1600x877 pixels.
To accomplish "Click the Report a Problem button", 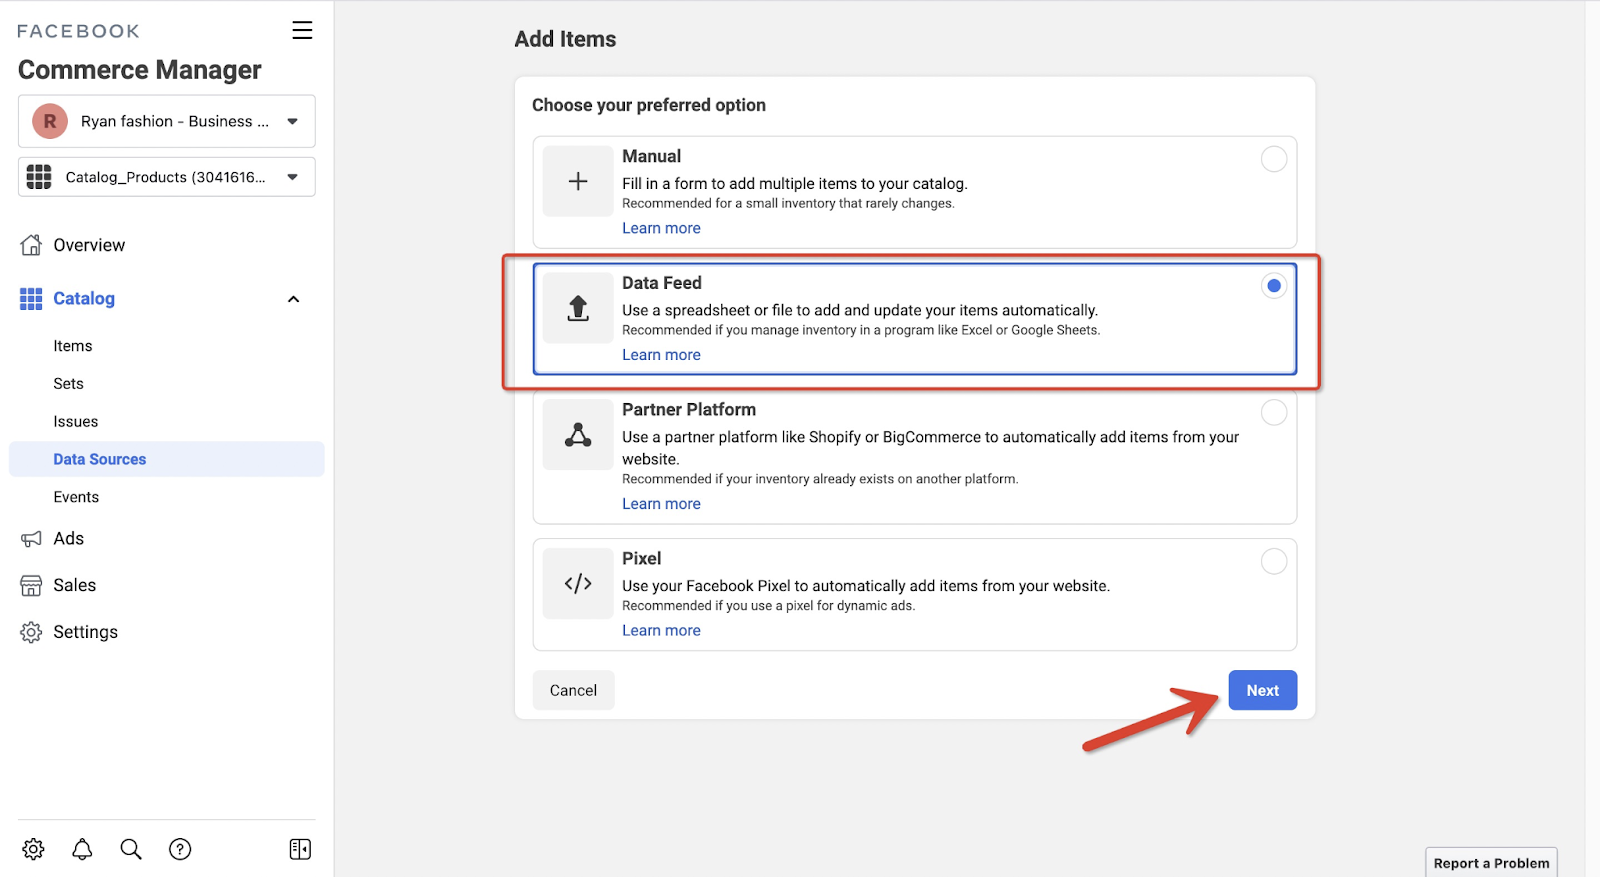I will tap(1491, 863).
